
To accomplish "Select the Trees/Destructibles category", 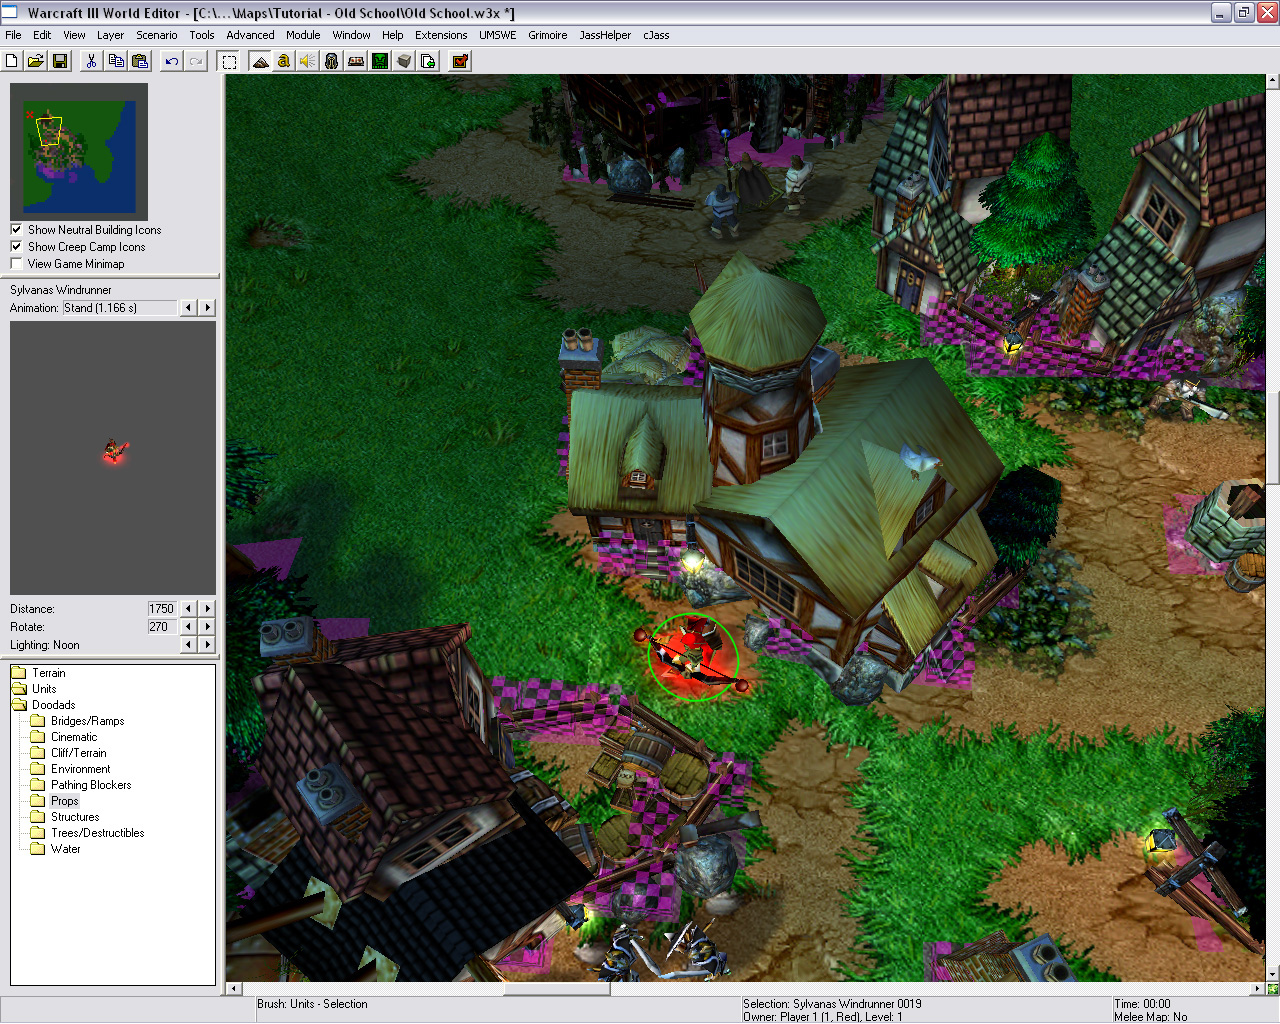I will pos(98,833).
